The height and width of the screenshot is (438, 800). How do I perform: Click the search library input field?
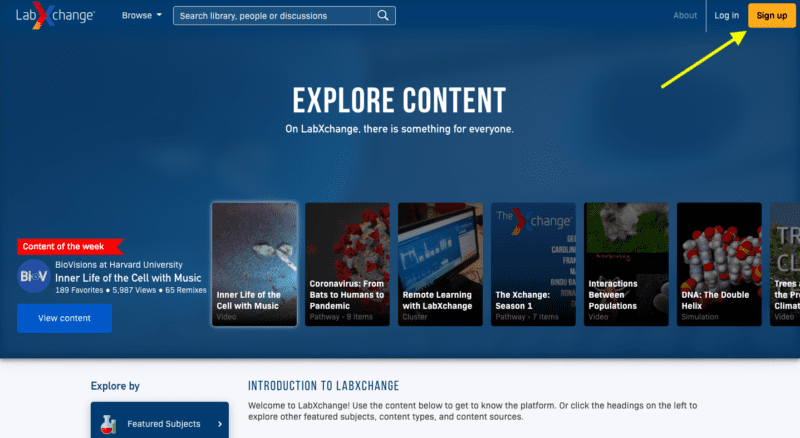pos(271,16)
